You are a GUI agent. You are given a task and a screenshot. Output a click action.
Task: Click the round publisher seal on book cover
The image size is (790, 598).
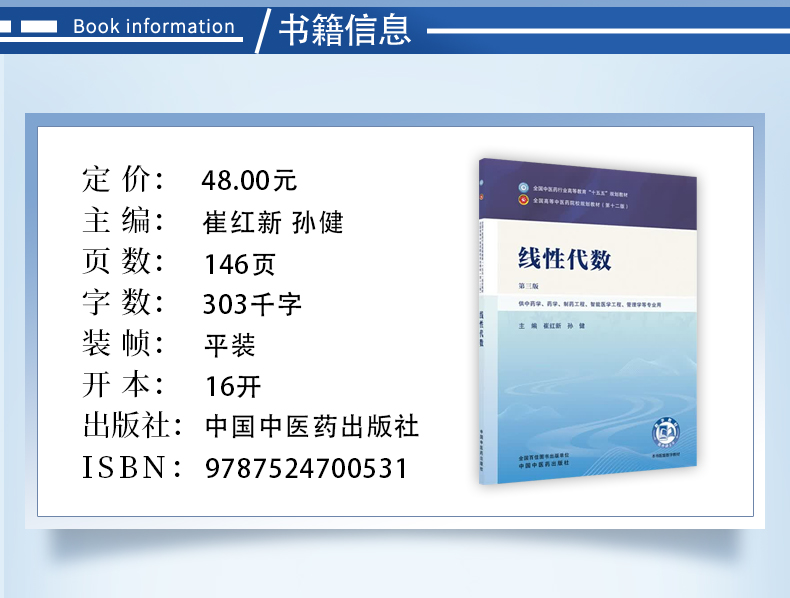pyautogui.click(x=666, y=432)
